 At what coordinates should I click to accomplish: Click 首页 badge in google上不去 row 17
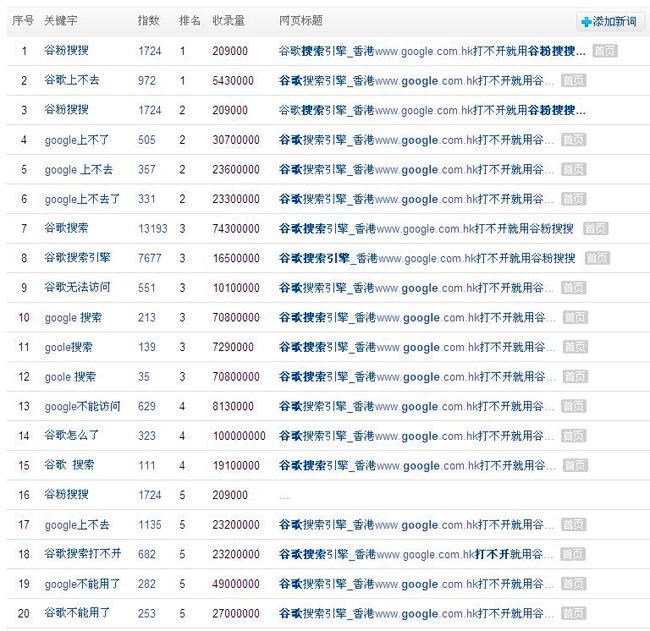573,525
